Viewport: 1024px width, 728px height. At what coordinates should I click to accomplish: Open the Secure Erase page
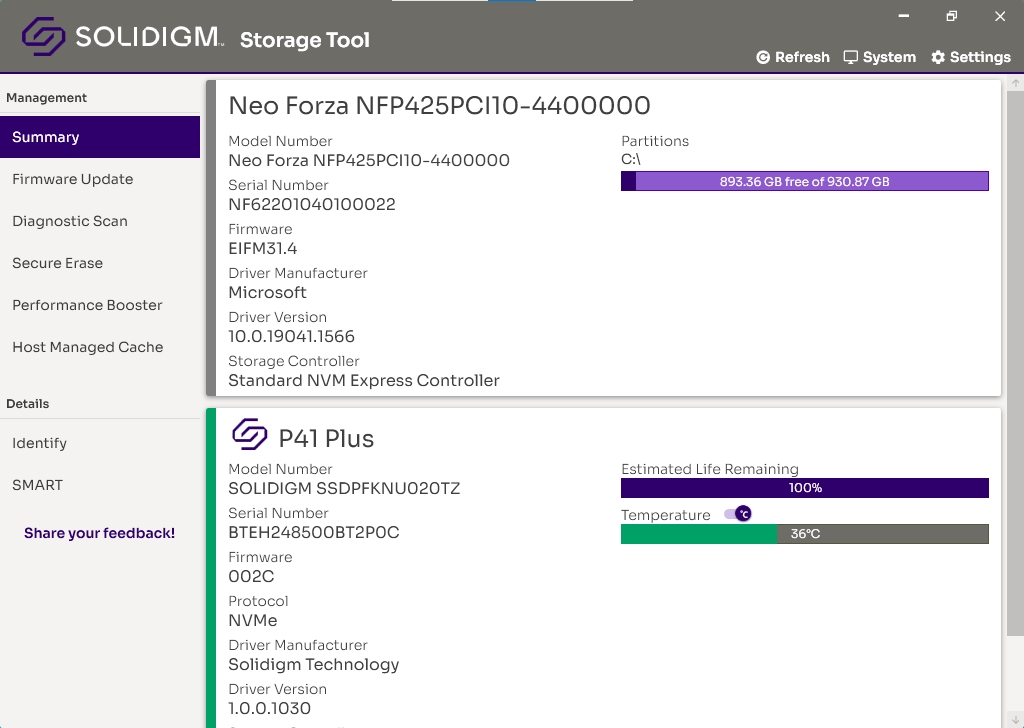100,263
